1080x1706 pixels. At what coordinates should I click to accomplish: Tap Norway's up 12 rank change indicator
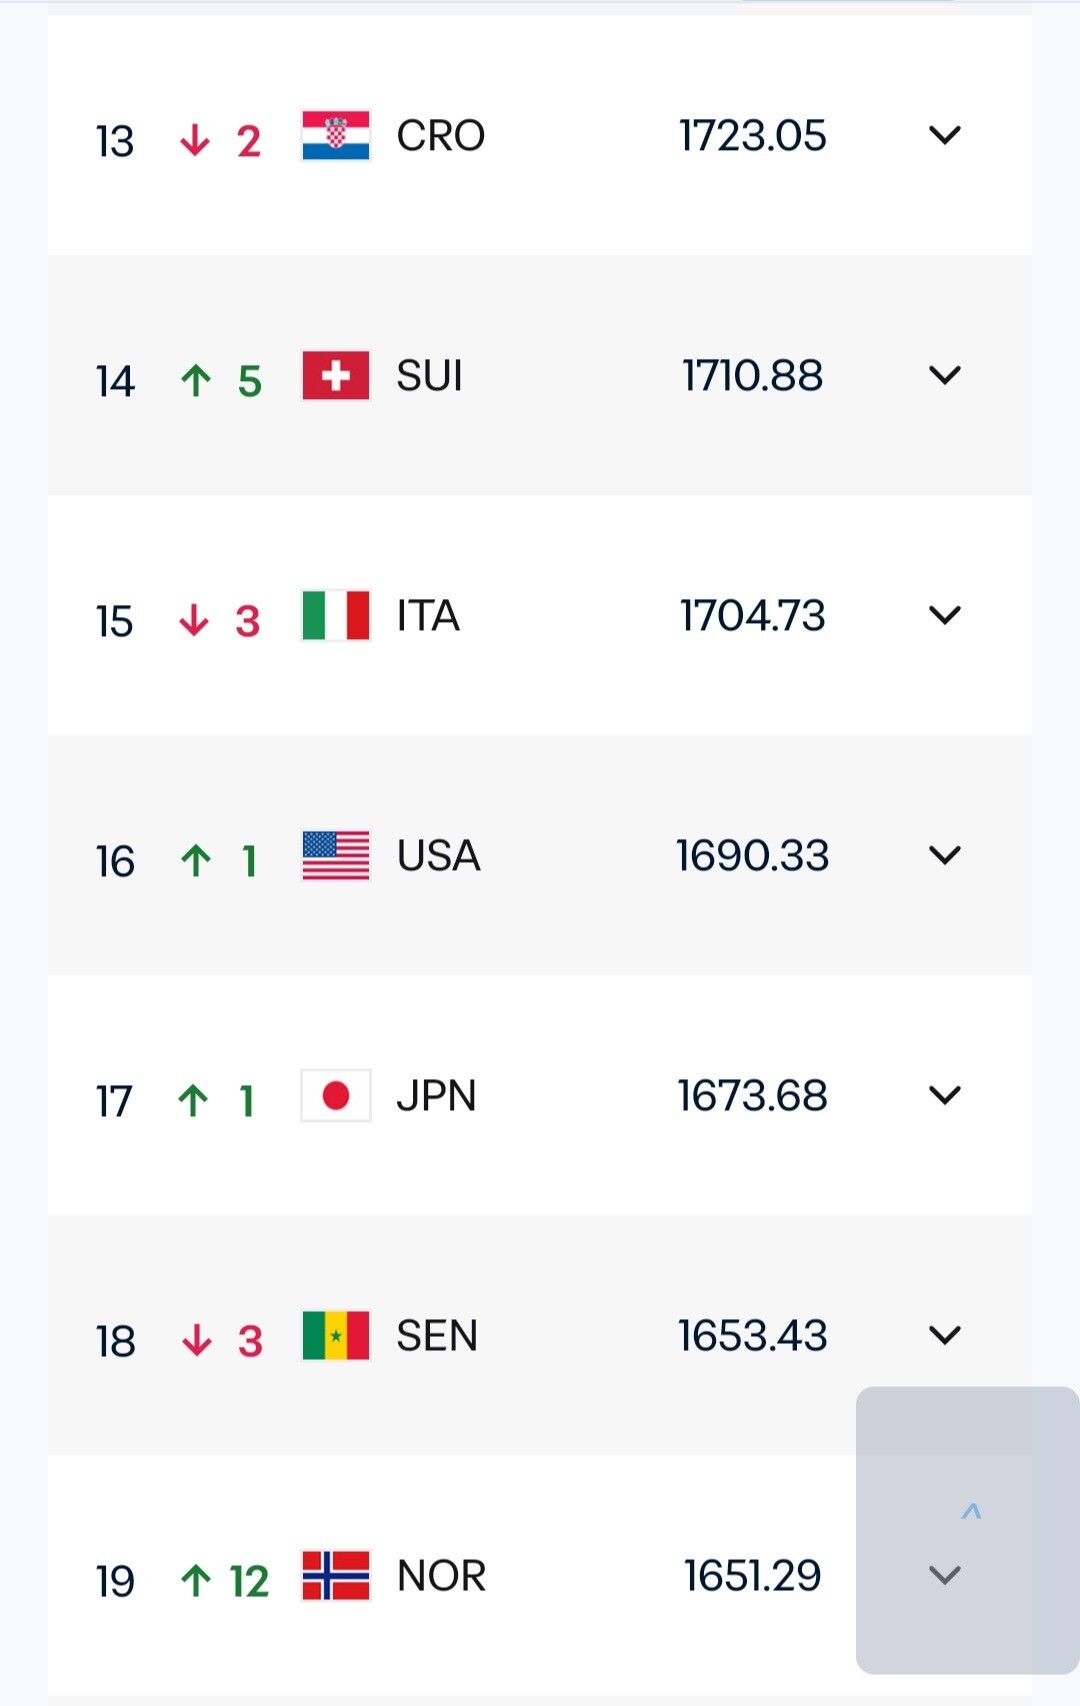[x=225, y=1581]
